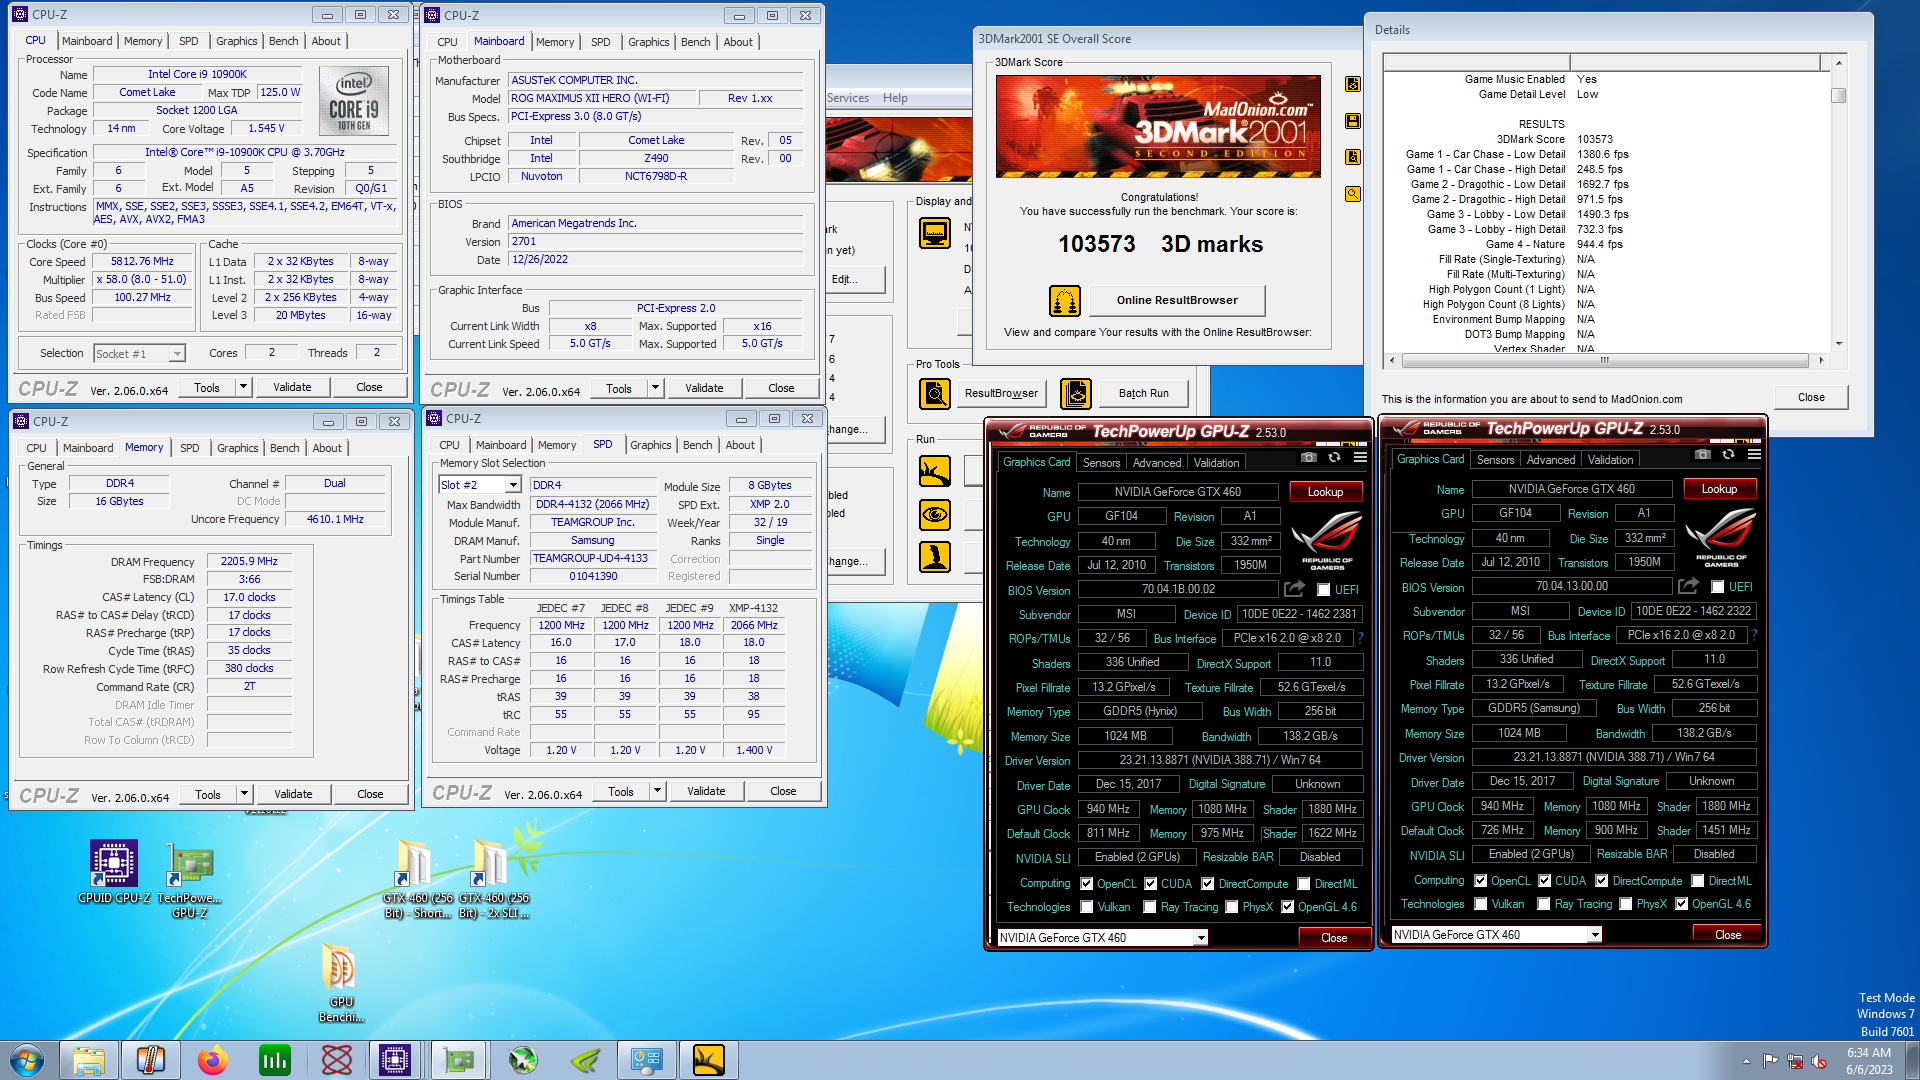The width and height of the screenshot is (1920, 1080).
Task: Open the CPUID CPU-Z desktop shortcut
Action: [114, 872]
